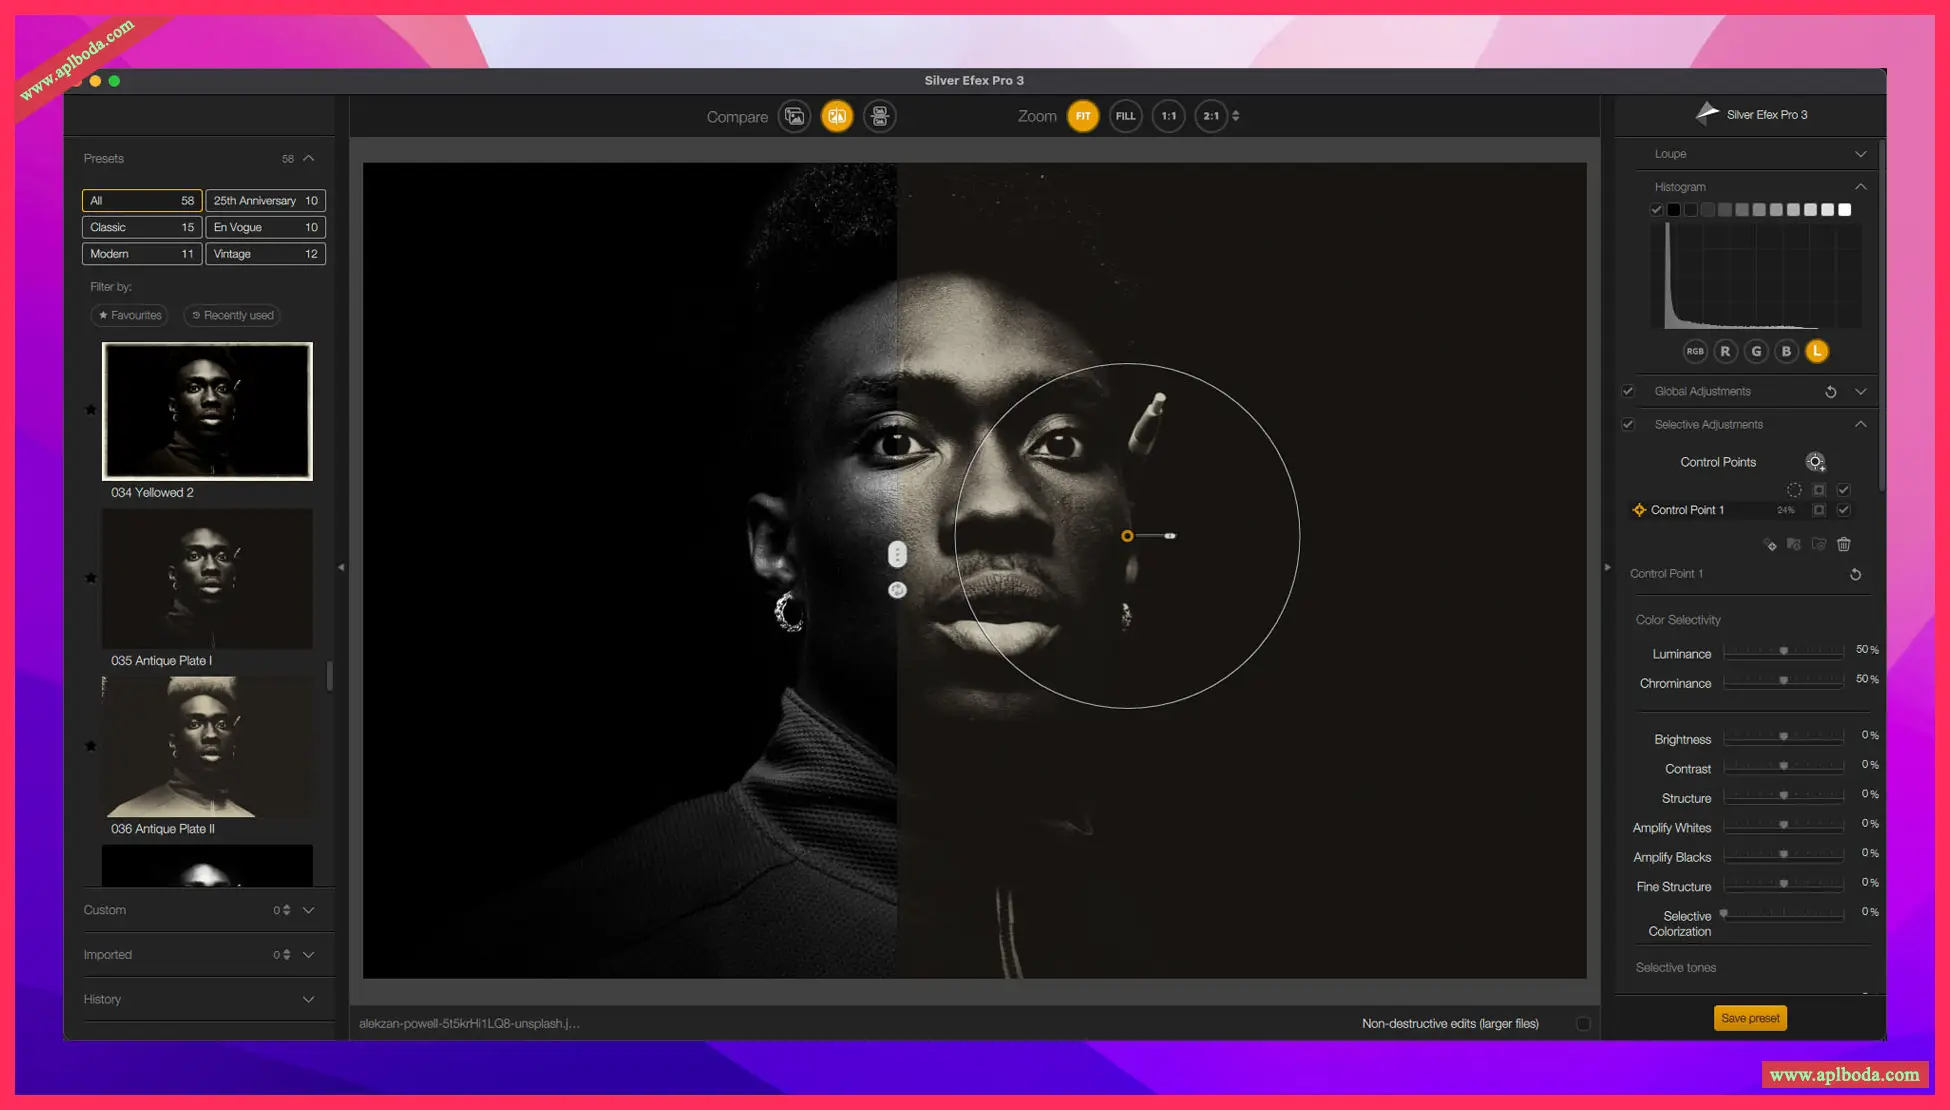Reset Global Adjustments arrow icon
Viewport: 1950px width, 1110px height.
[1830, 392]
